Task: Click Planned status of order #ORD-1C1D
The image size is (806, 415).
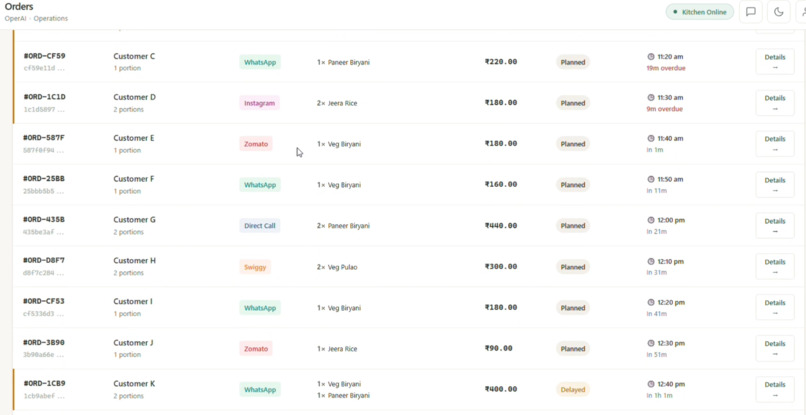Action: 573,103
